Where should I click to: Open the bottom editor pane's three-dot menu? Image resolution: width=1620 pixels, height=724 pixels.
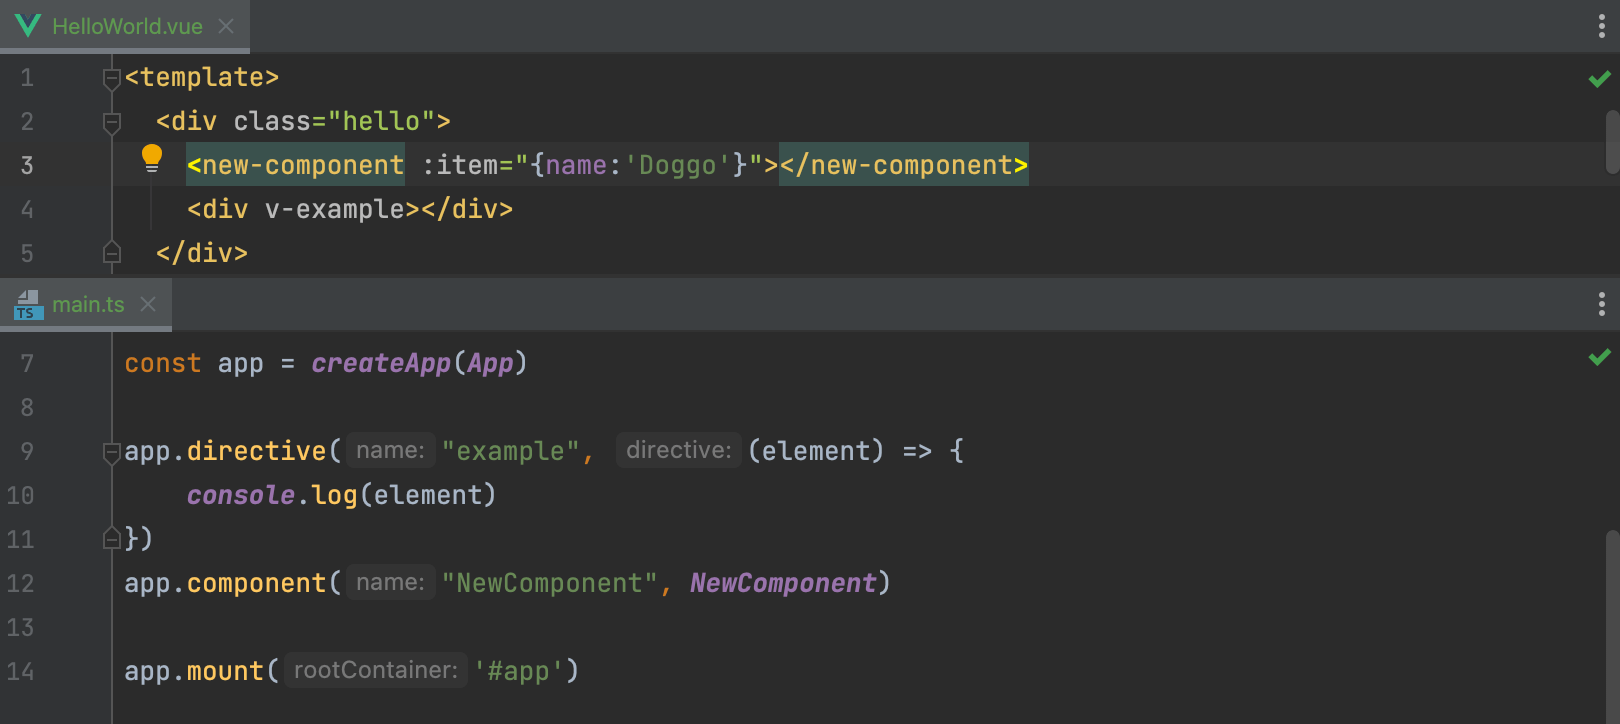[x=1601, y=304]
